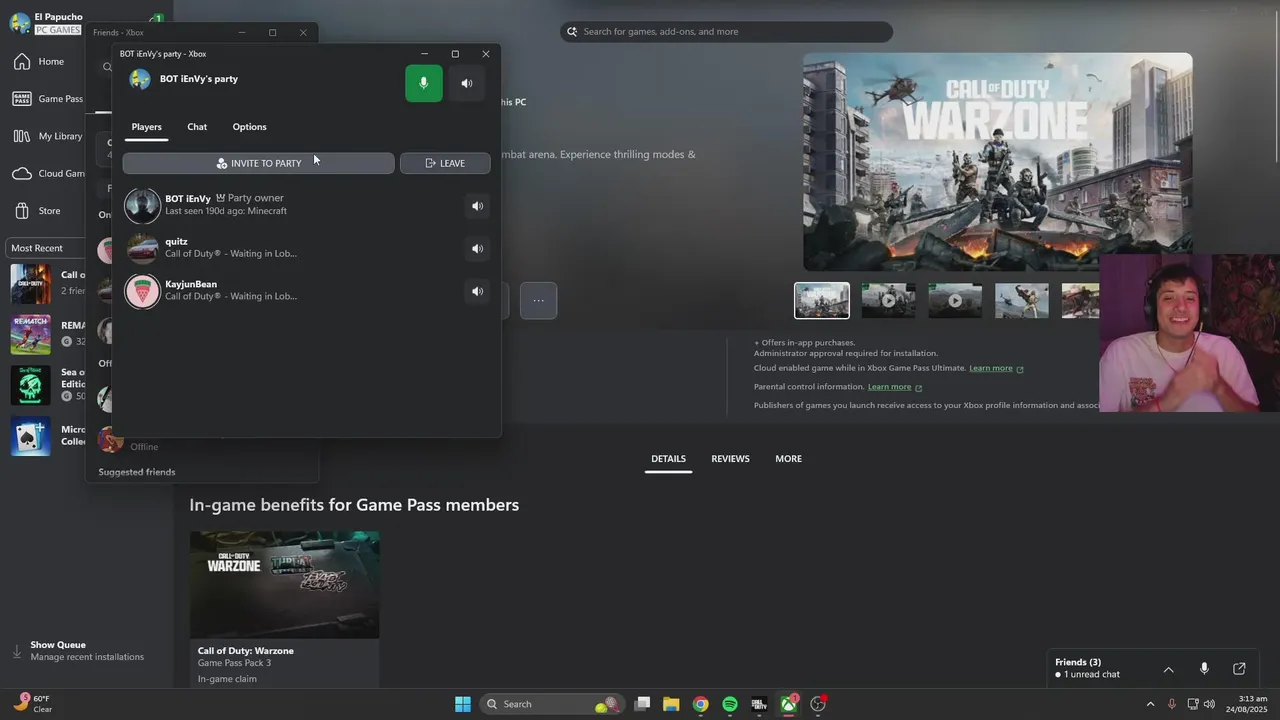Screen dimensions: 1280x720
Task: Open My Library in sidebar
Action: (x=48, y=136)
